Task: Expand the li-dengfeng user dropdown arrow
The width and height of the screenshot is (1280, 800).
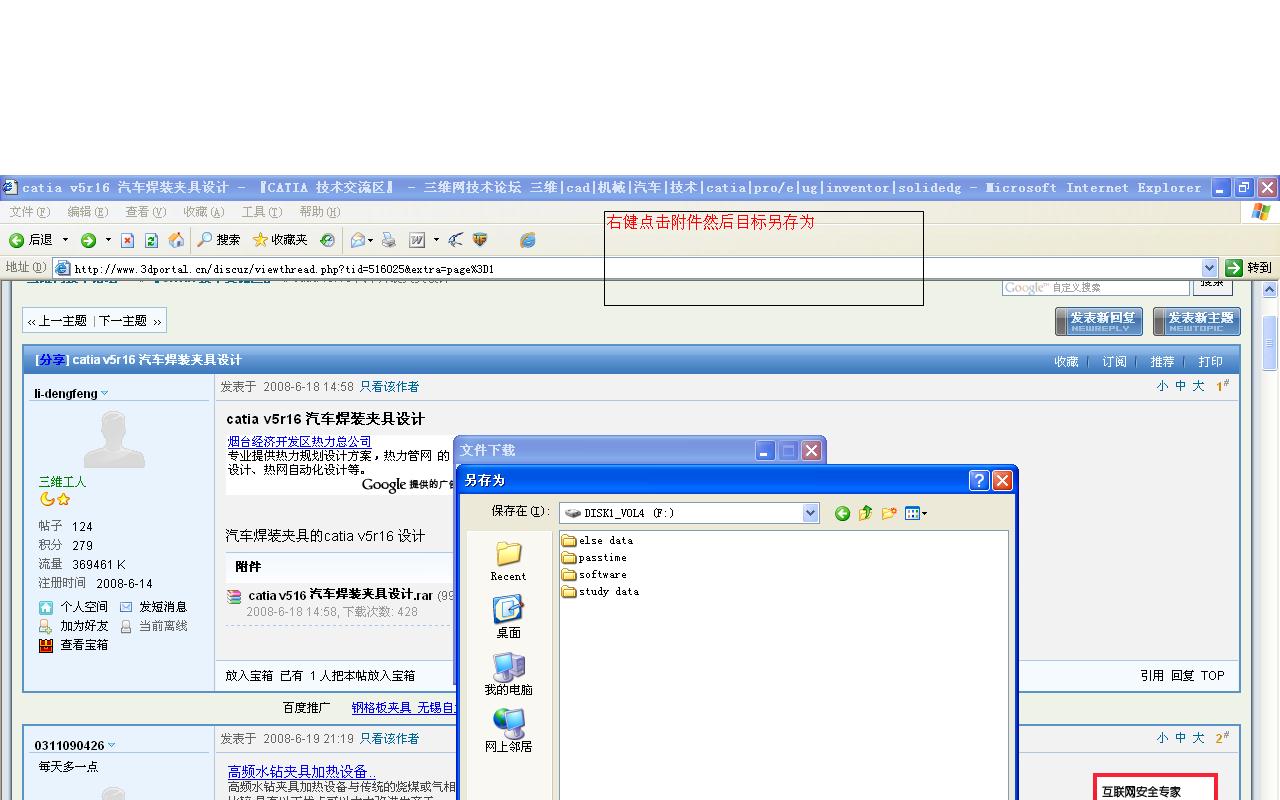Action: (x=105, y=394)
